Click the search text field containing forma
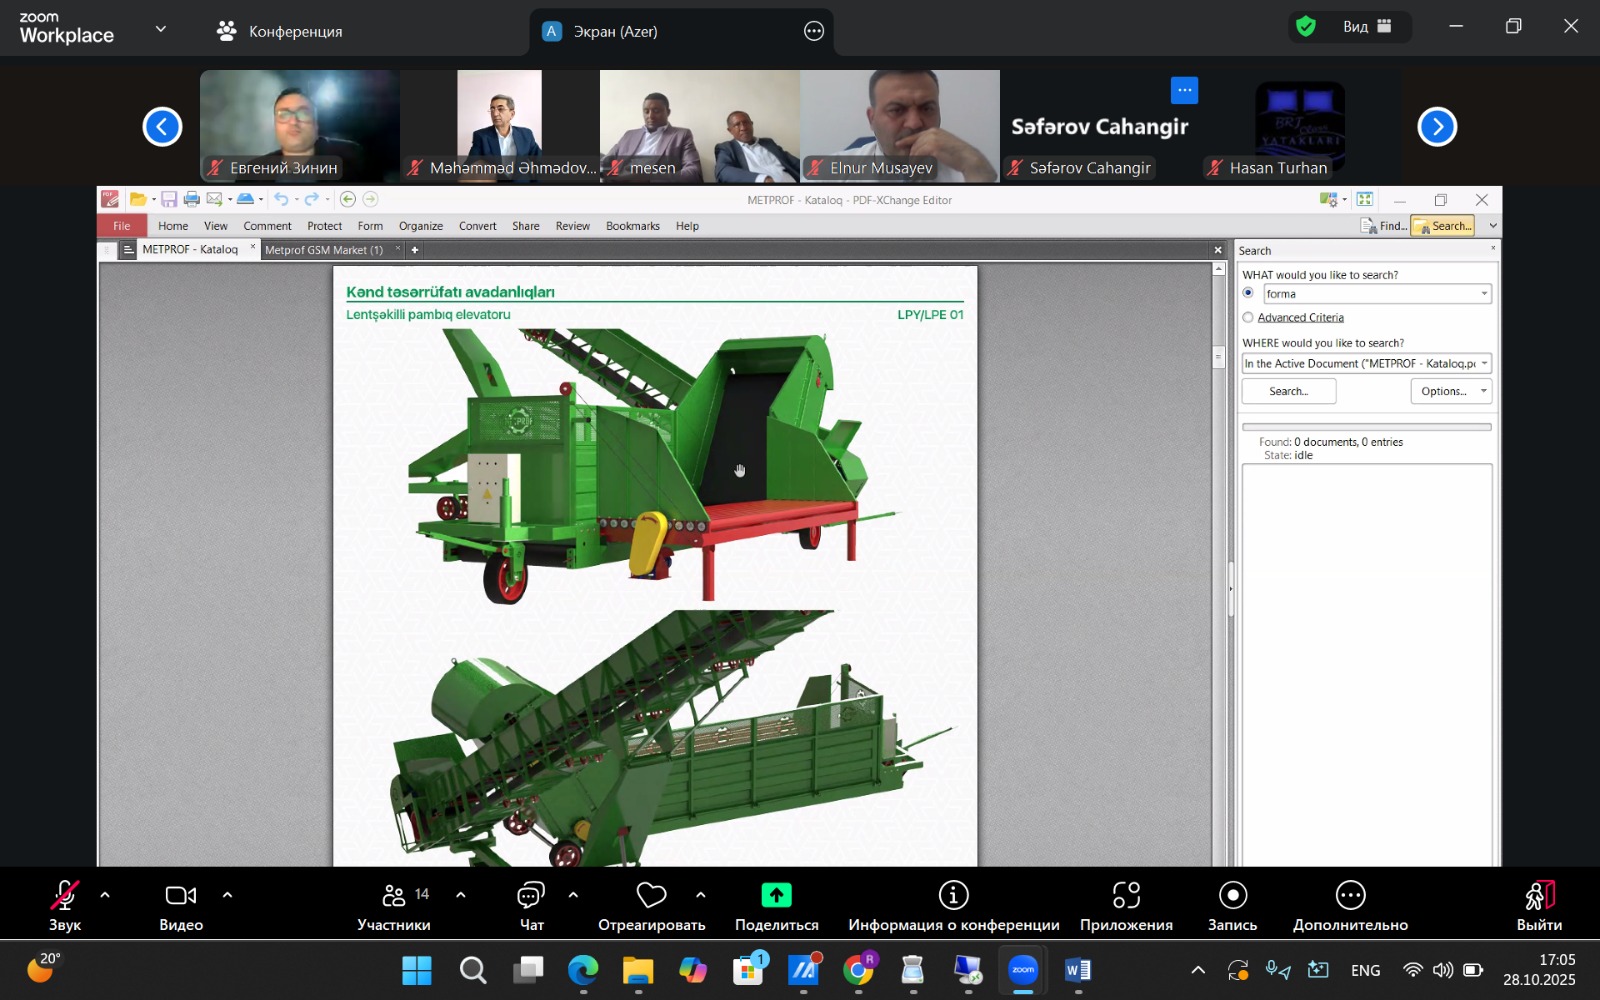This screenshot has height=1000, width=1600. pyautogui.click(x=1370, y=294)
